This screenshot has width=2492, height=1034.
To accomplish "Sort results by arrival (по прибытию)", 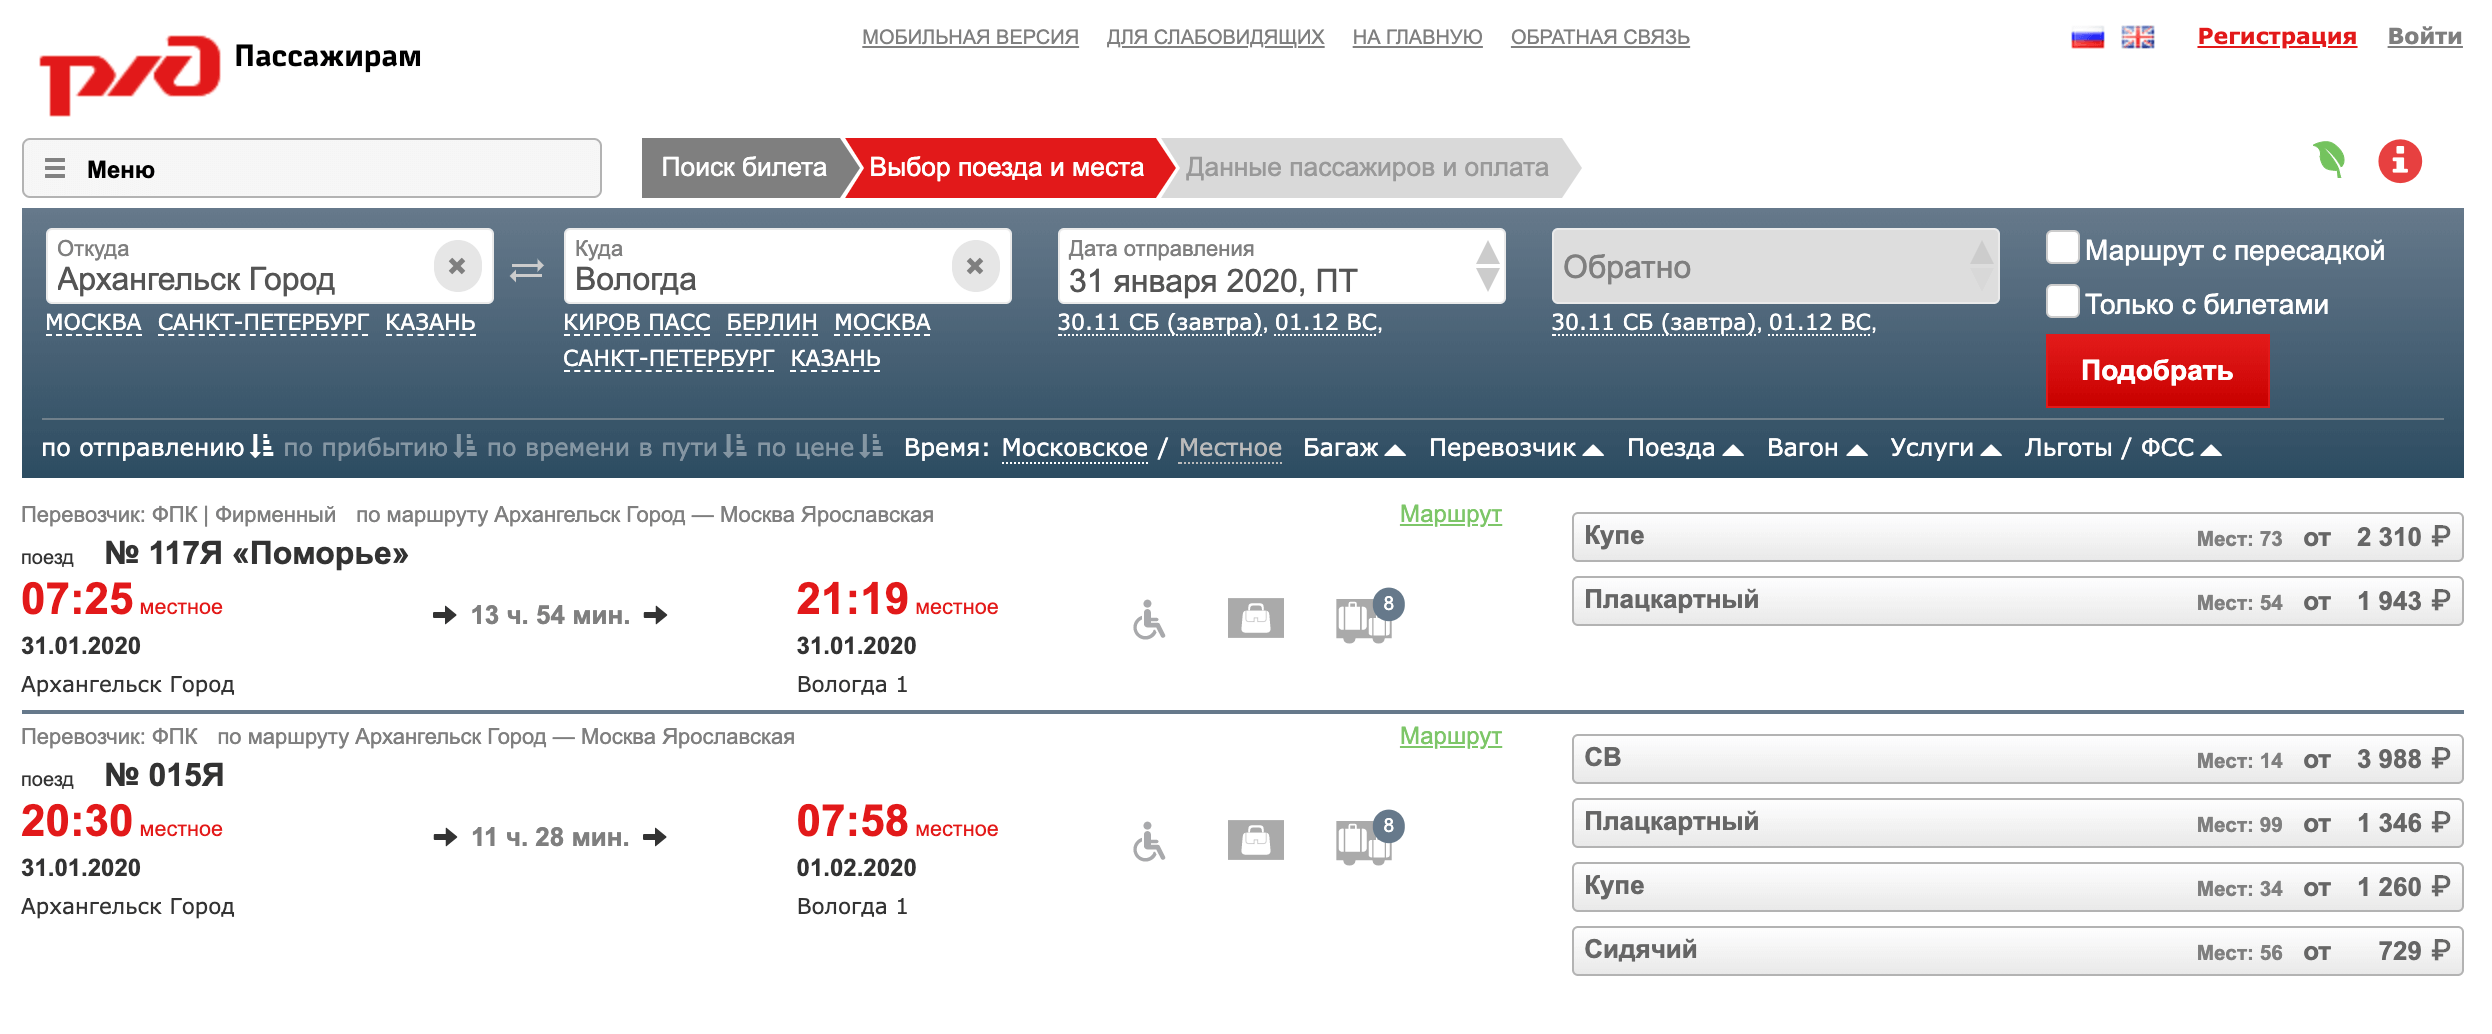I will point(380,447).
